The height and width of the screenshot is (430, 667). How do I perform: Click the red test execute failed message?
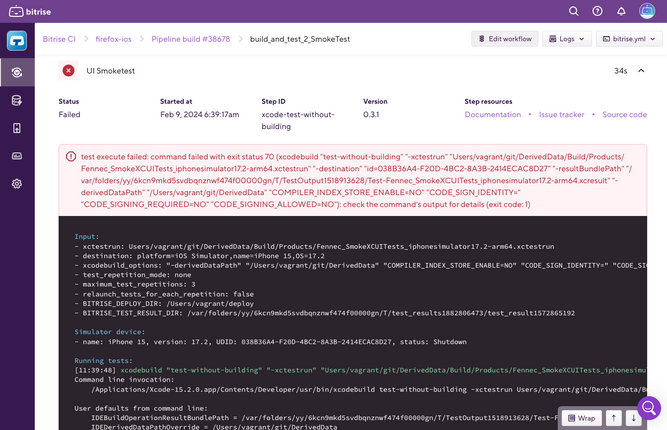coord(356,180)
